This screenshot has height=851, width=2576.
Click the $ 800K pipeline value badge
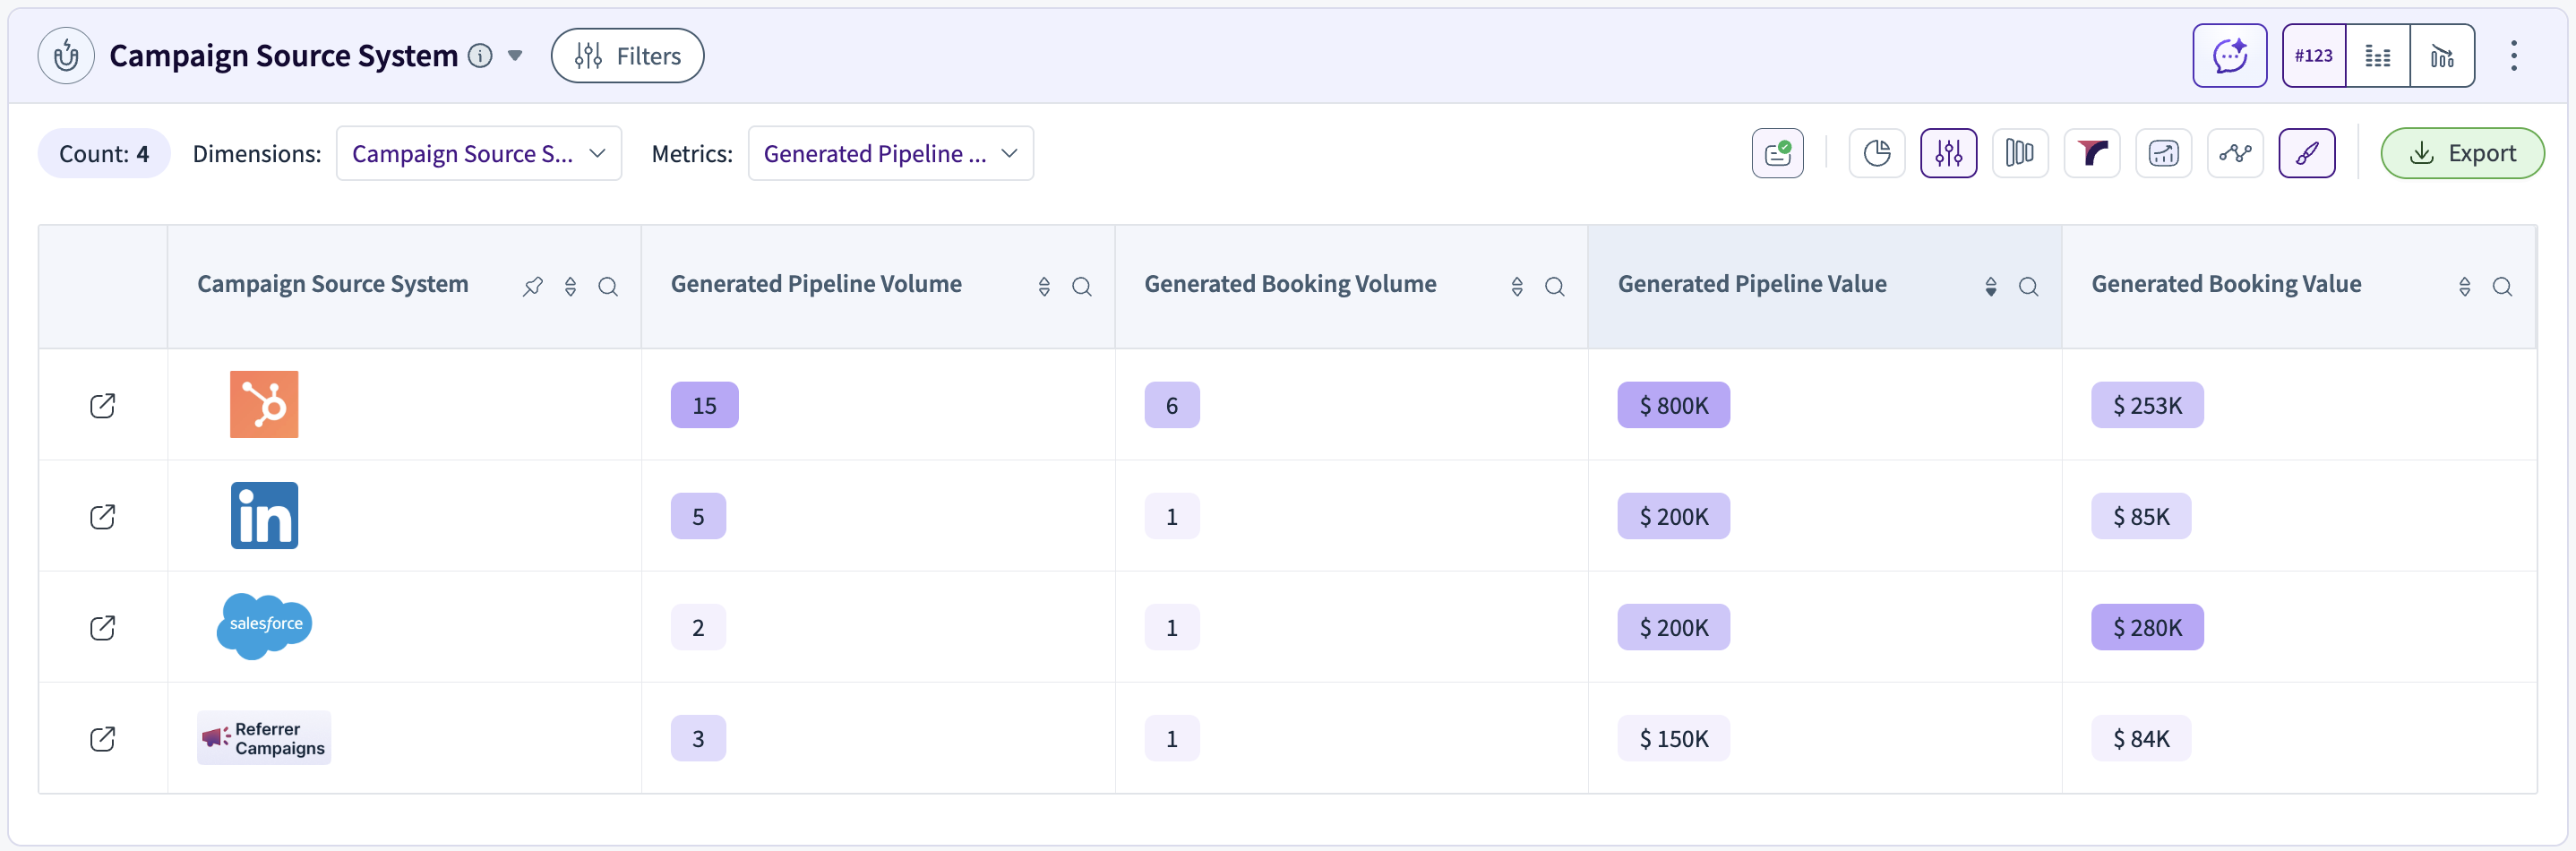click(x=1673, y=405)
